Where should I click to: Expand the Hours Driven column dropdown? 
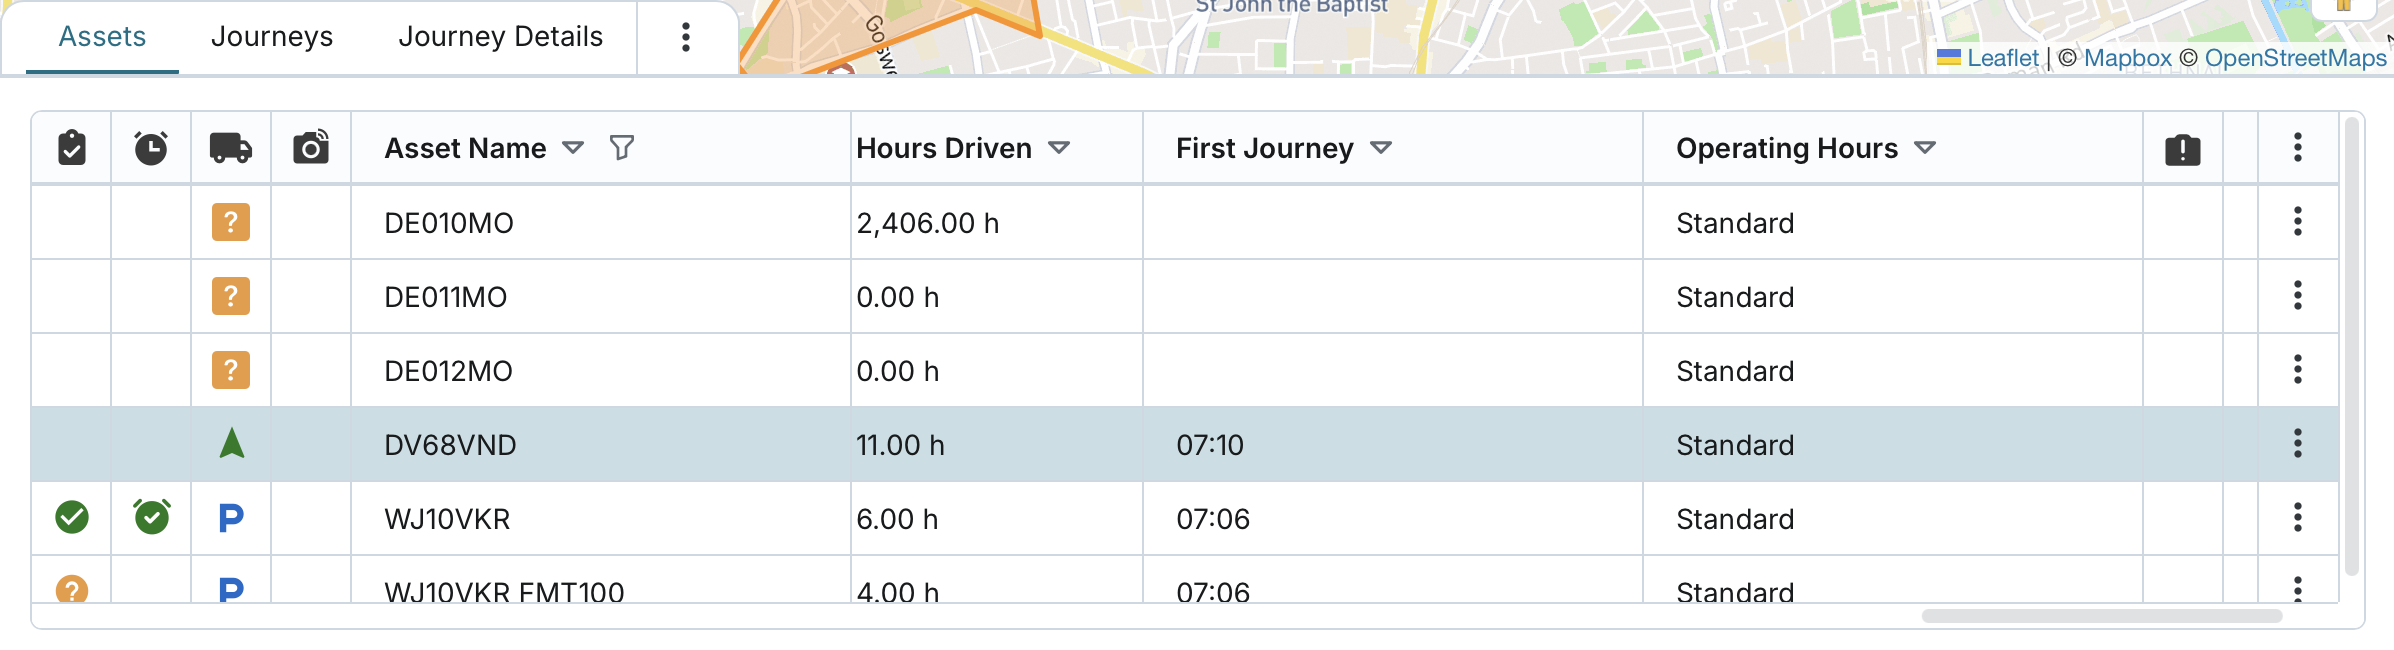1059,148
